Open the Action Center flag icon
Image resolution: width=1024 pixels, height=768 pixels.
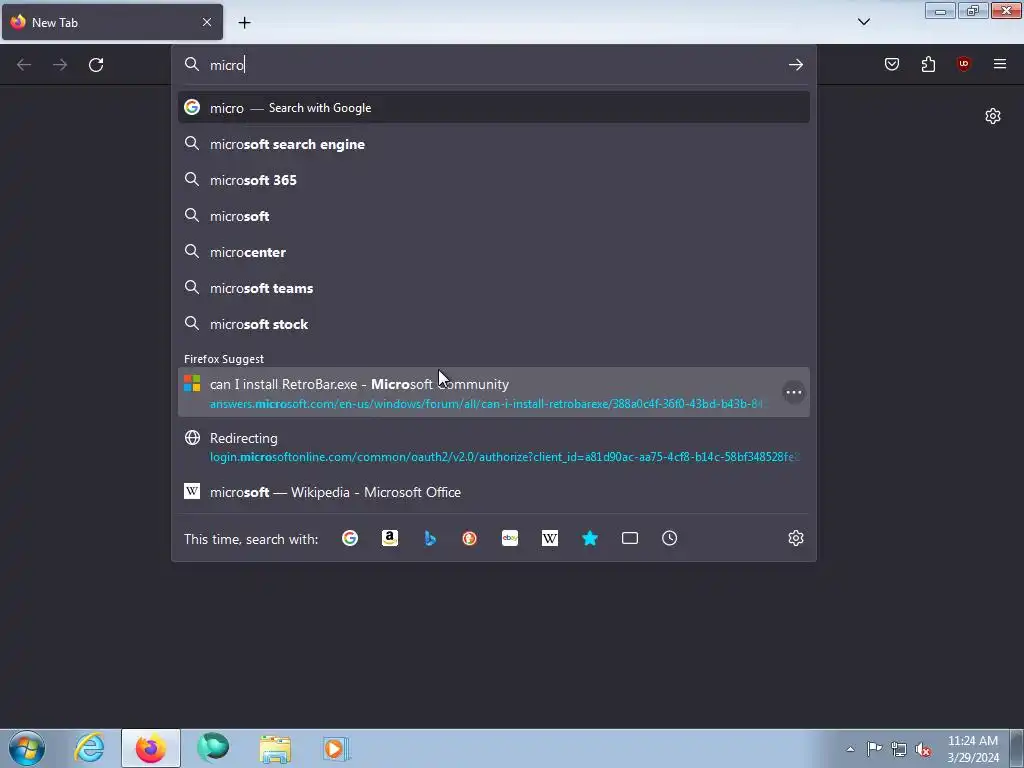(874, 749)
